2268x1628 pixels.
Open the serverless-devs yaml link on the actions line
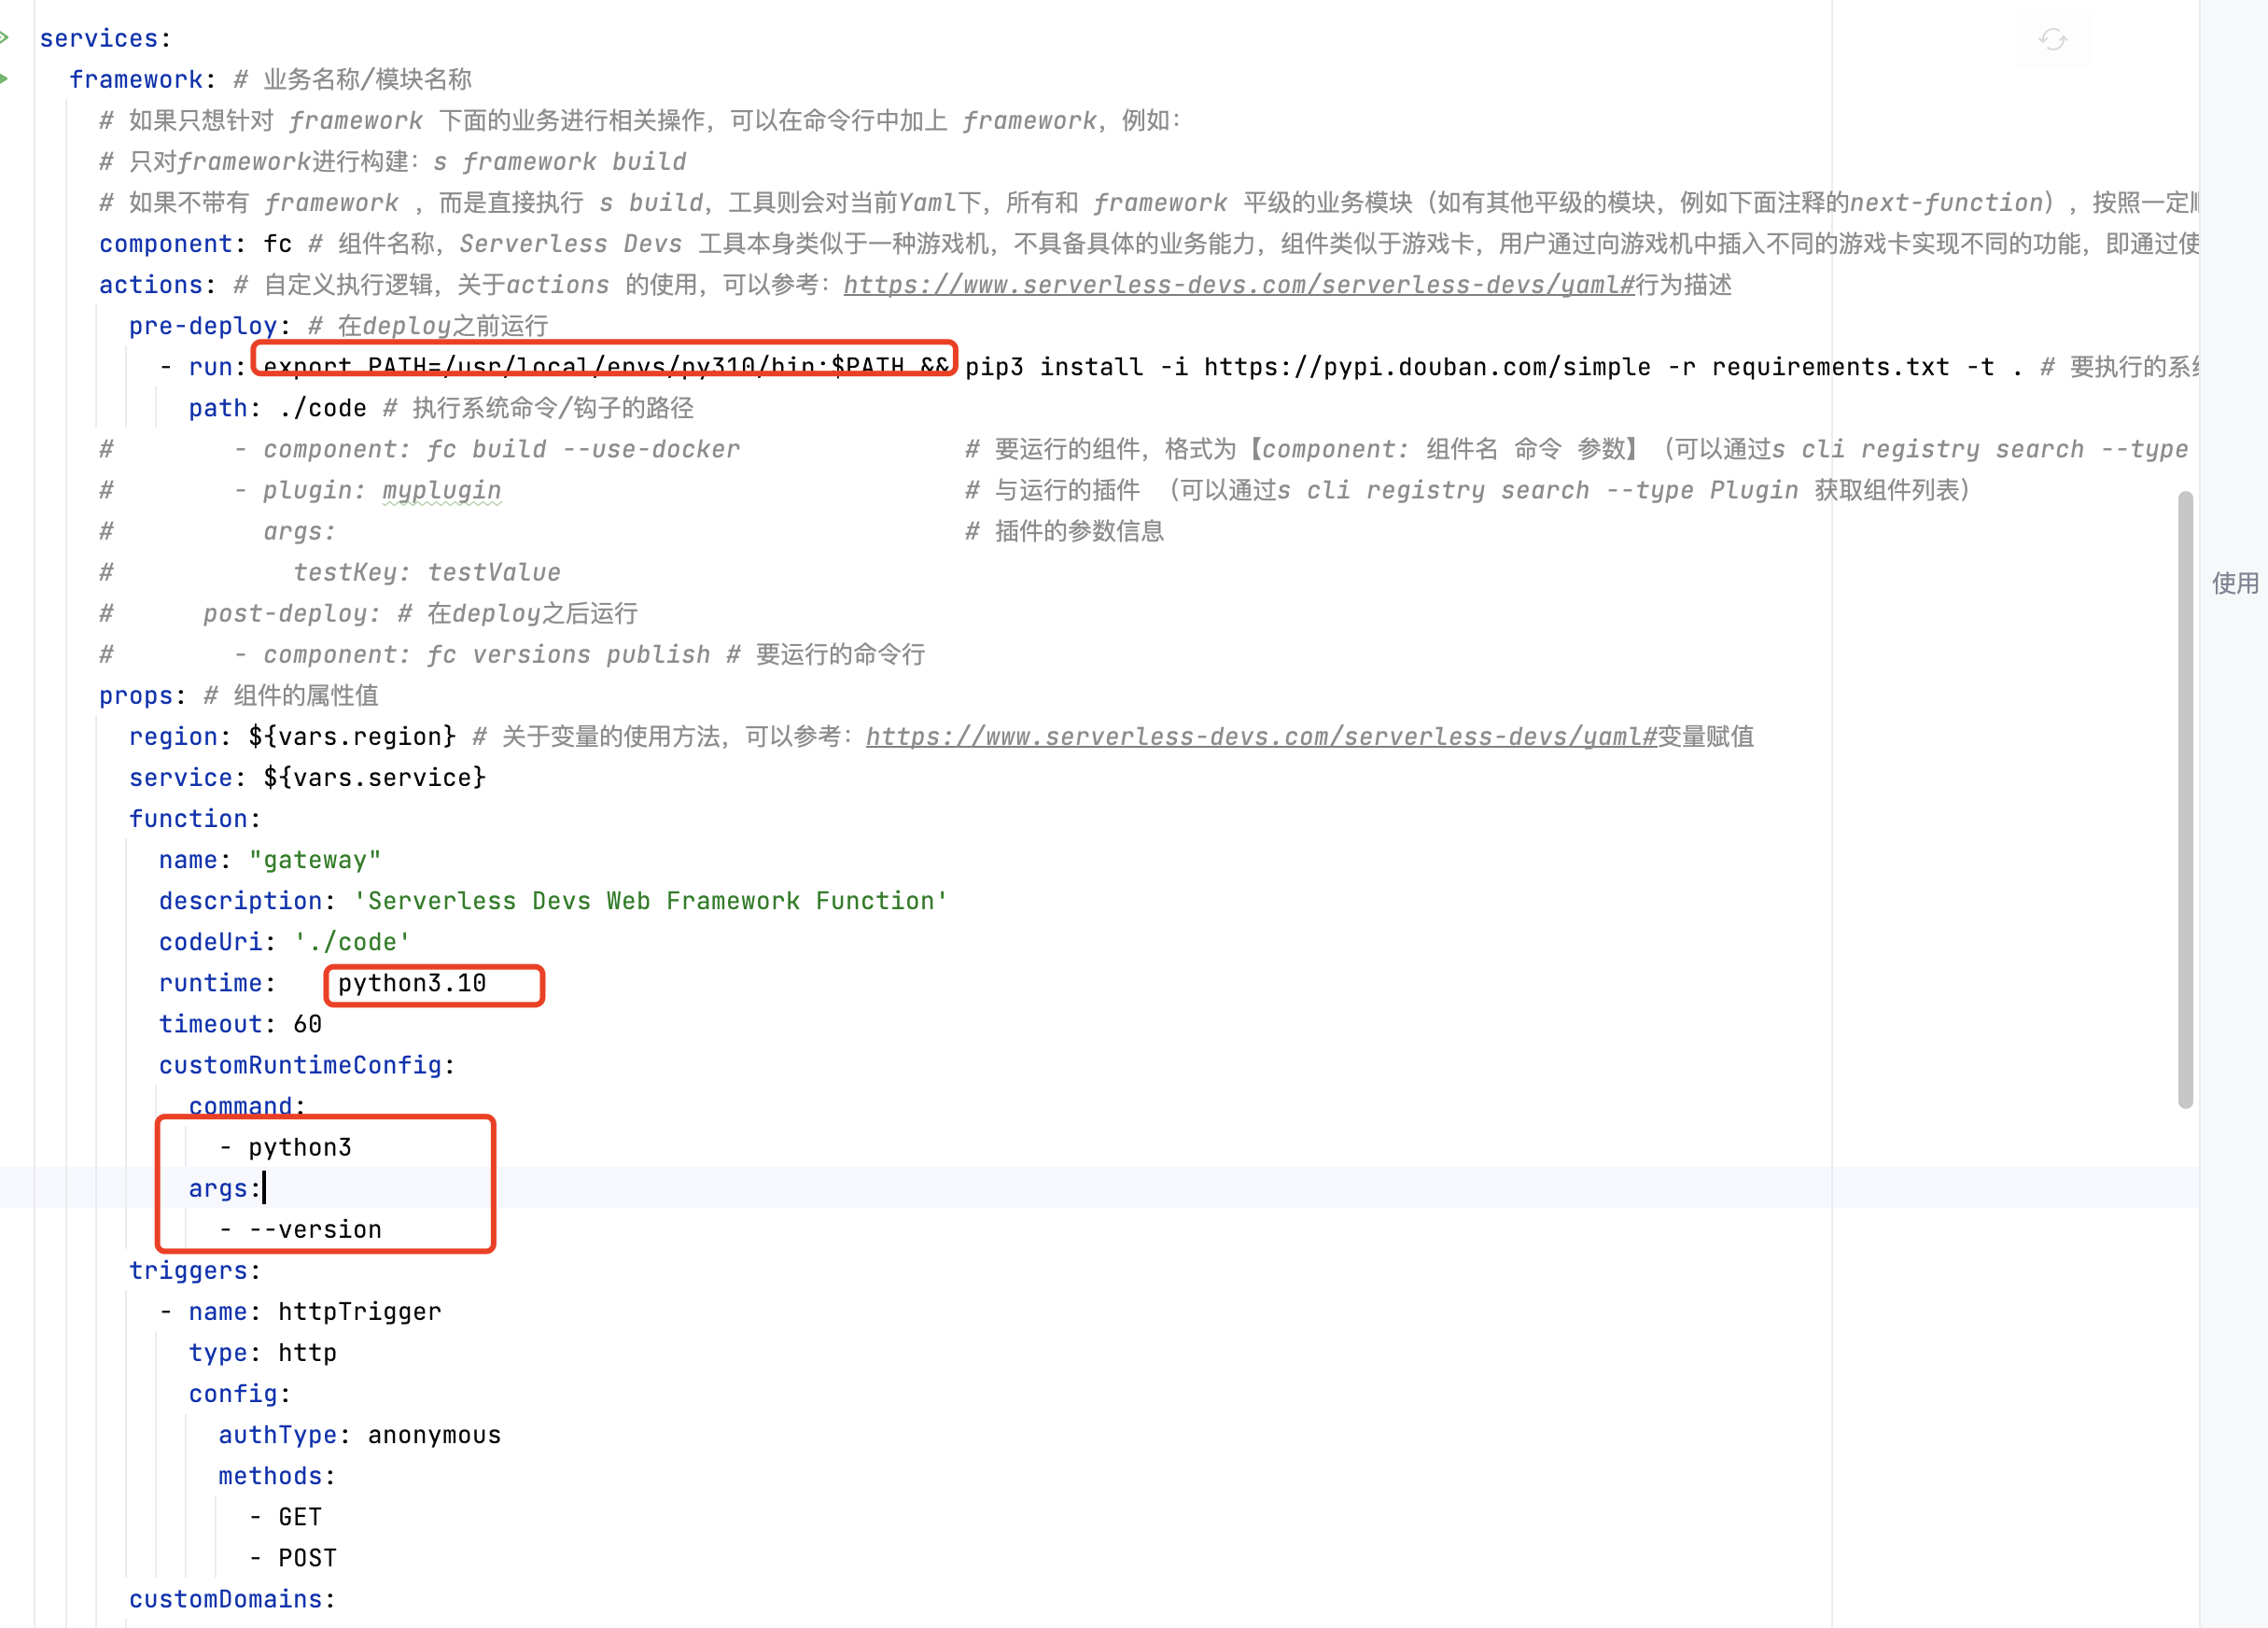click(x=1238, y=285)
